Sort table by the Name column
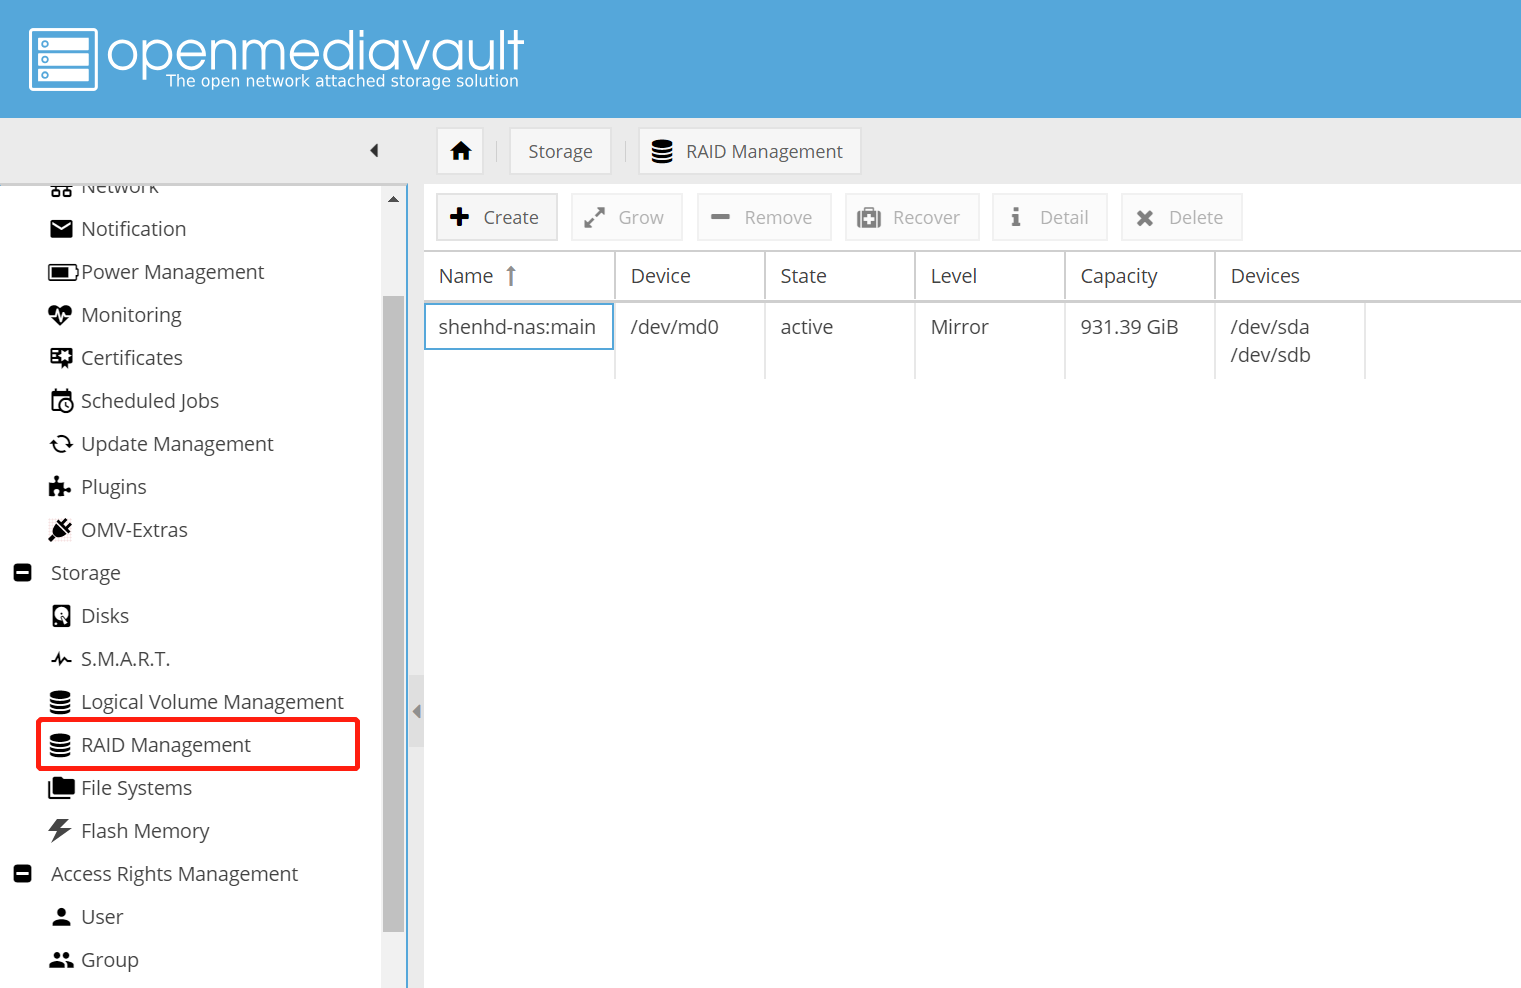The height and width of the screenshot is (988, 1521). click(x=519, y=276)
